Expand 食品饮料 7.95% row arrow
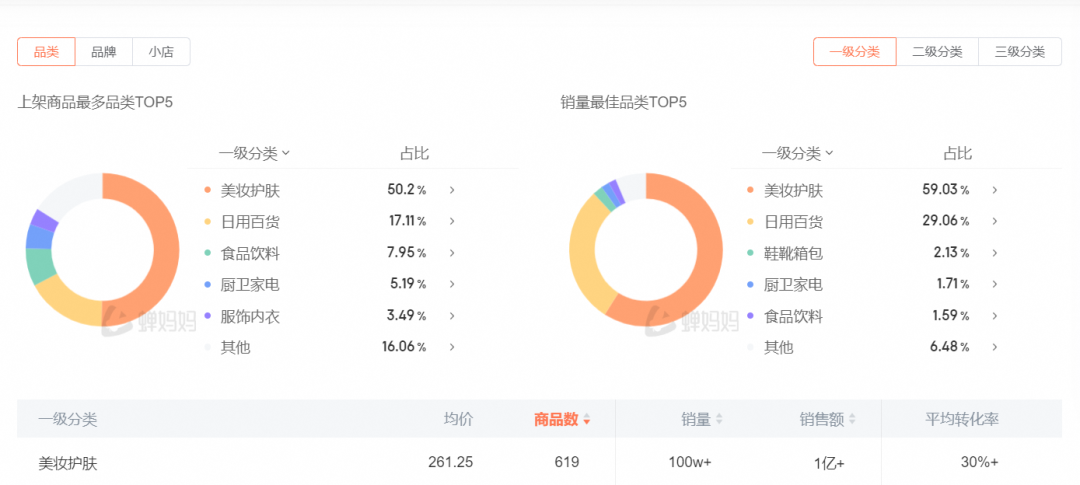Viewport: 1080px width, 485px height. click(452, 253)
